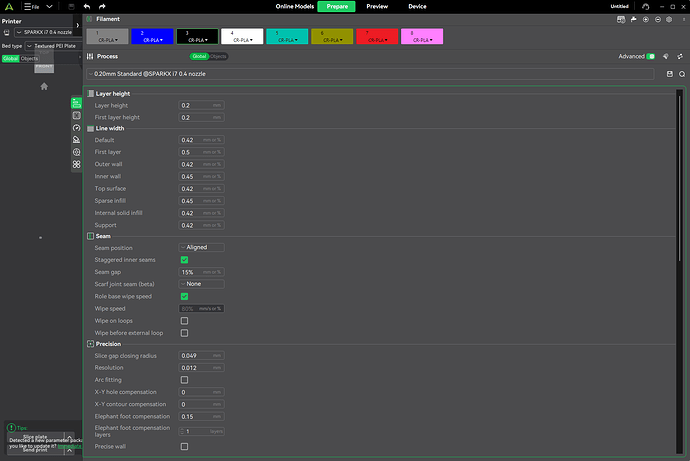Screen dimensions: 690x461
Task: Switch to the Device tab
Action: click(x=417, y=6)
